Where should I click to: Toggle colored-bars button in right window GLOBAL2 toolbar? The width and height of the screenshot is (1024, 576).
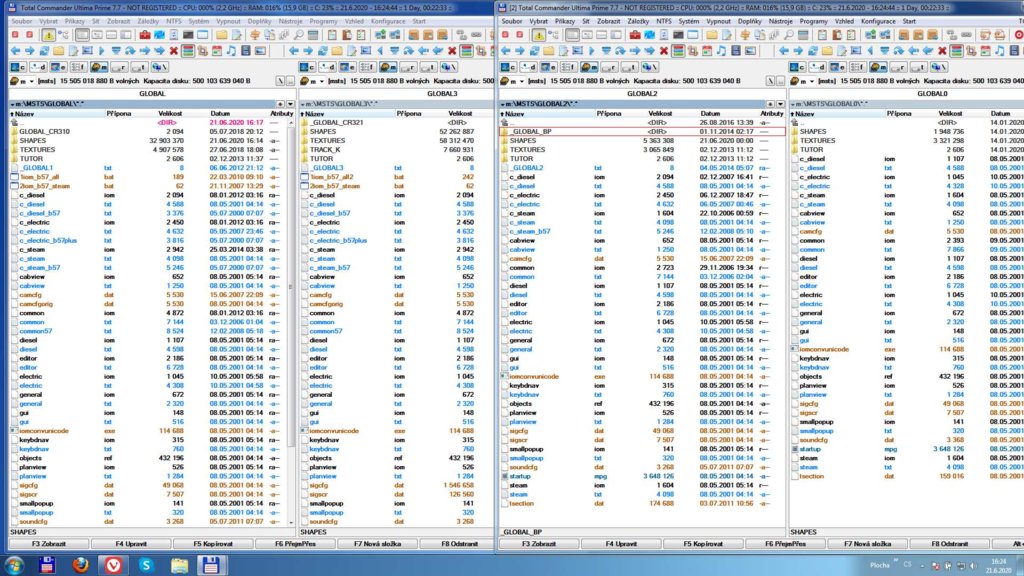tap(678, 50)
